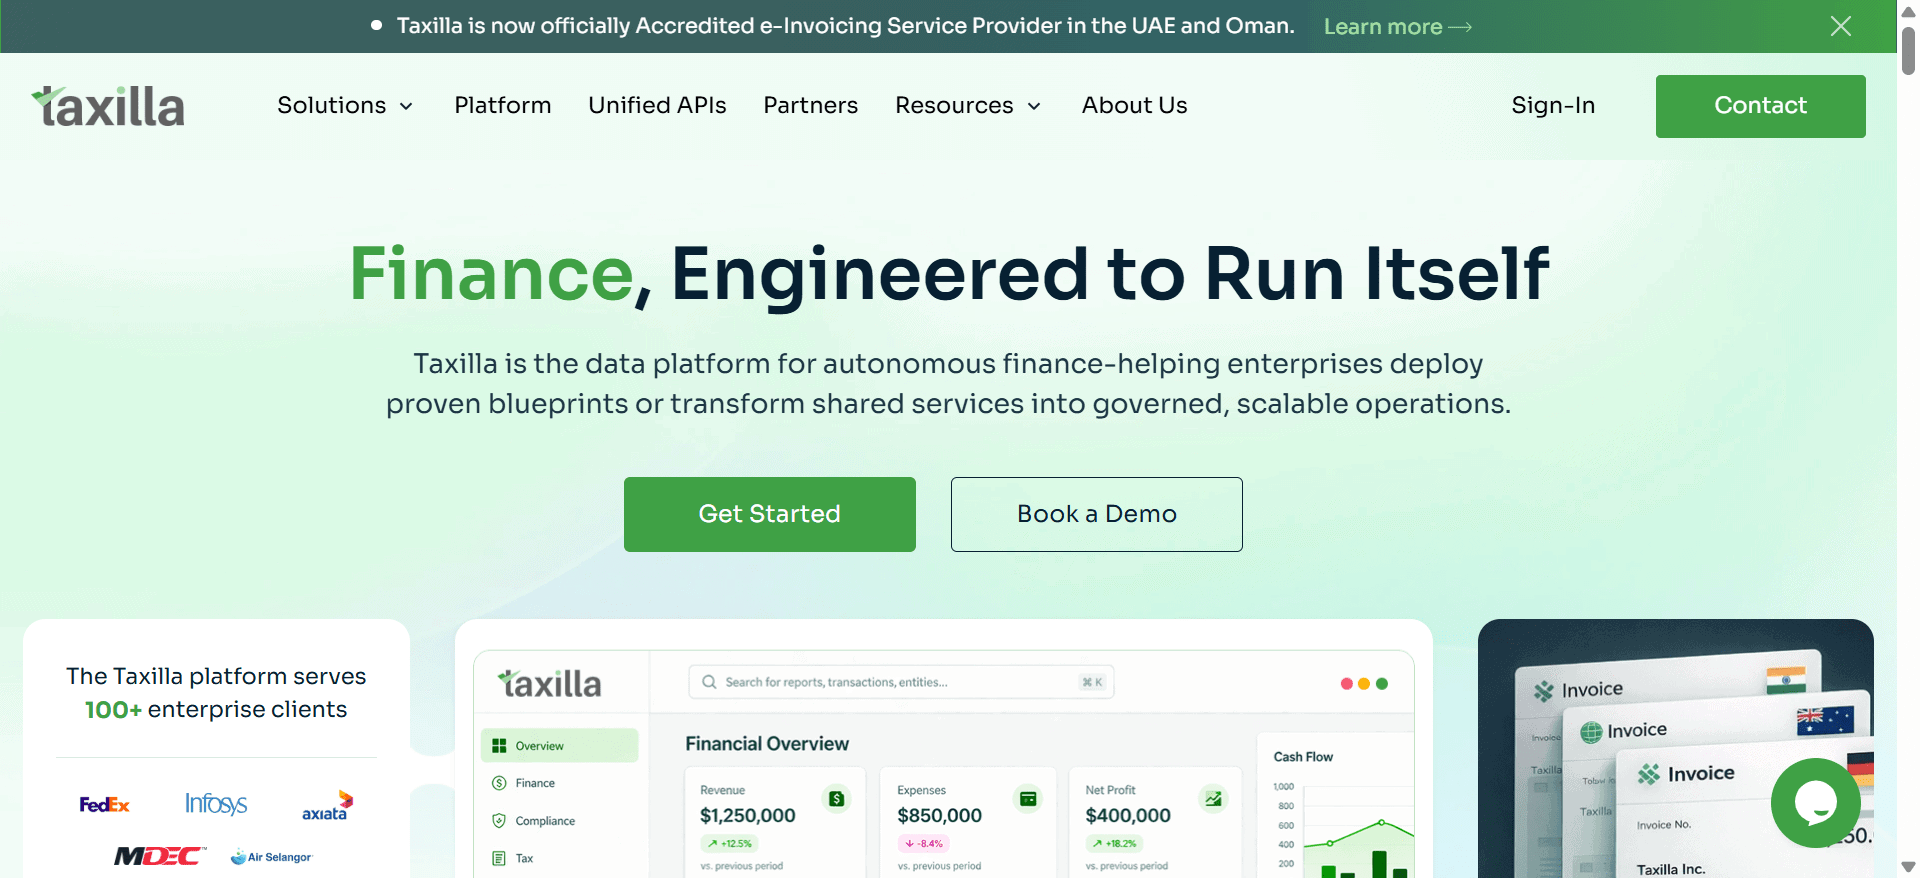Go to Unified APIs page
The image size is (1920, 878).
[657, 105]
